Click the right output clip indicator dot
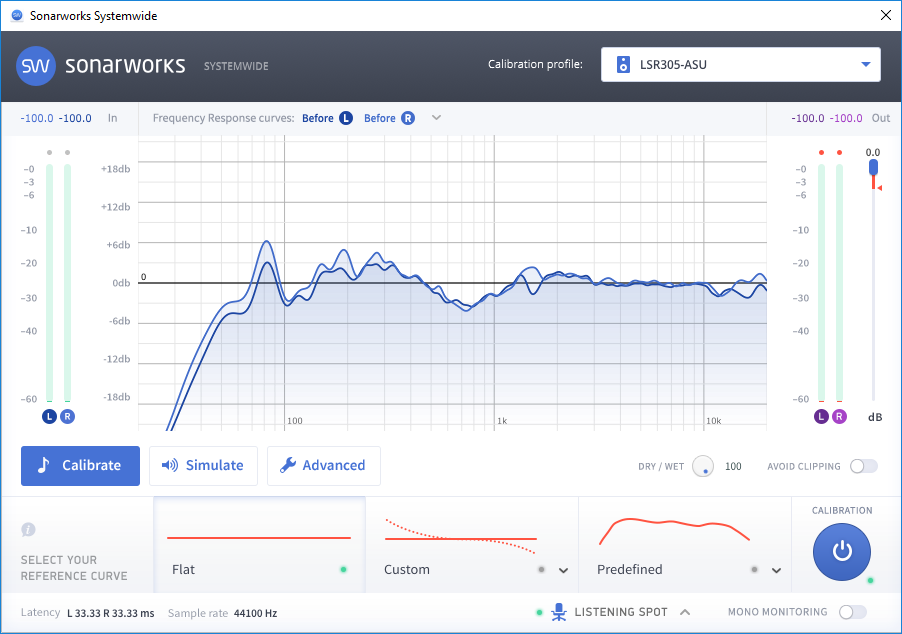This screenshot has height=634, width=902. click(x=839, y=152)
